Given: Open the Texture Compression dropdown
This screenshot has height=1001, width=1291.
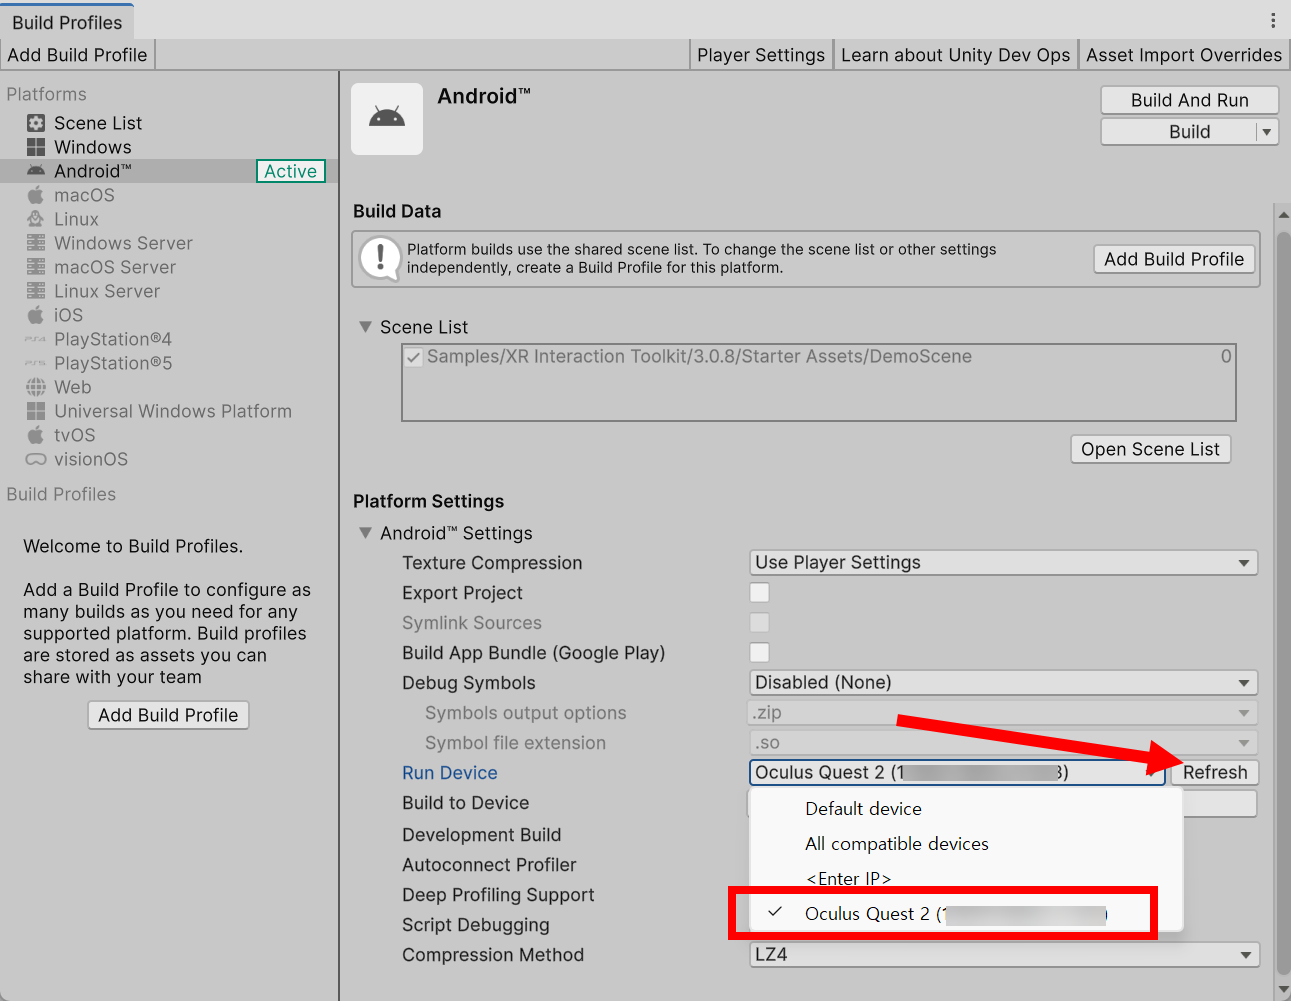Looking at the screenshot, I should [x=1003, y=562].
